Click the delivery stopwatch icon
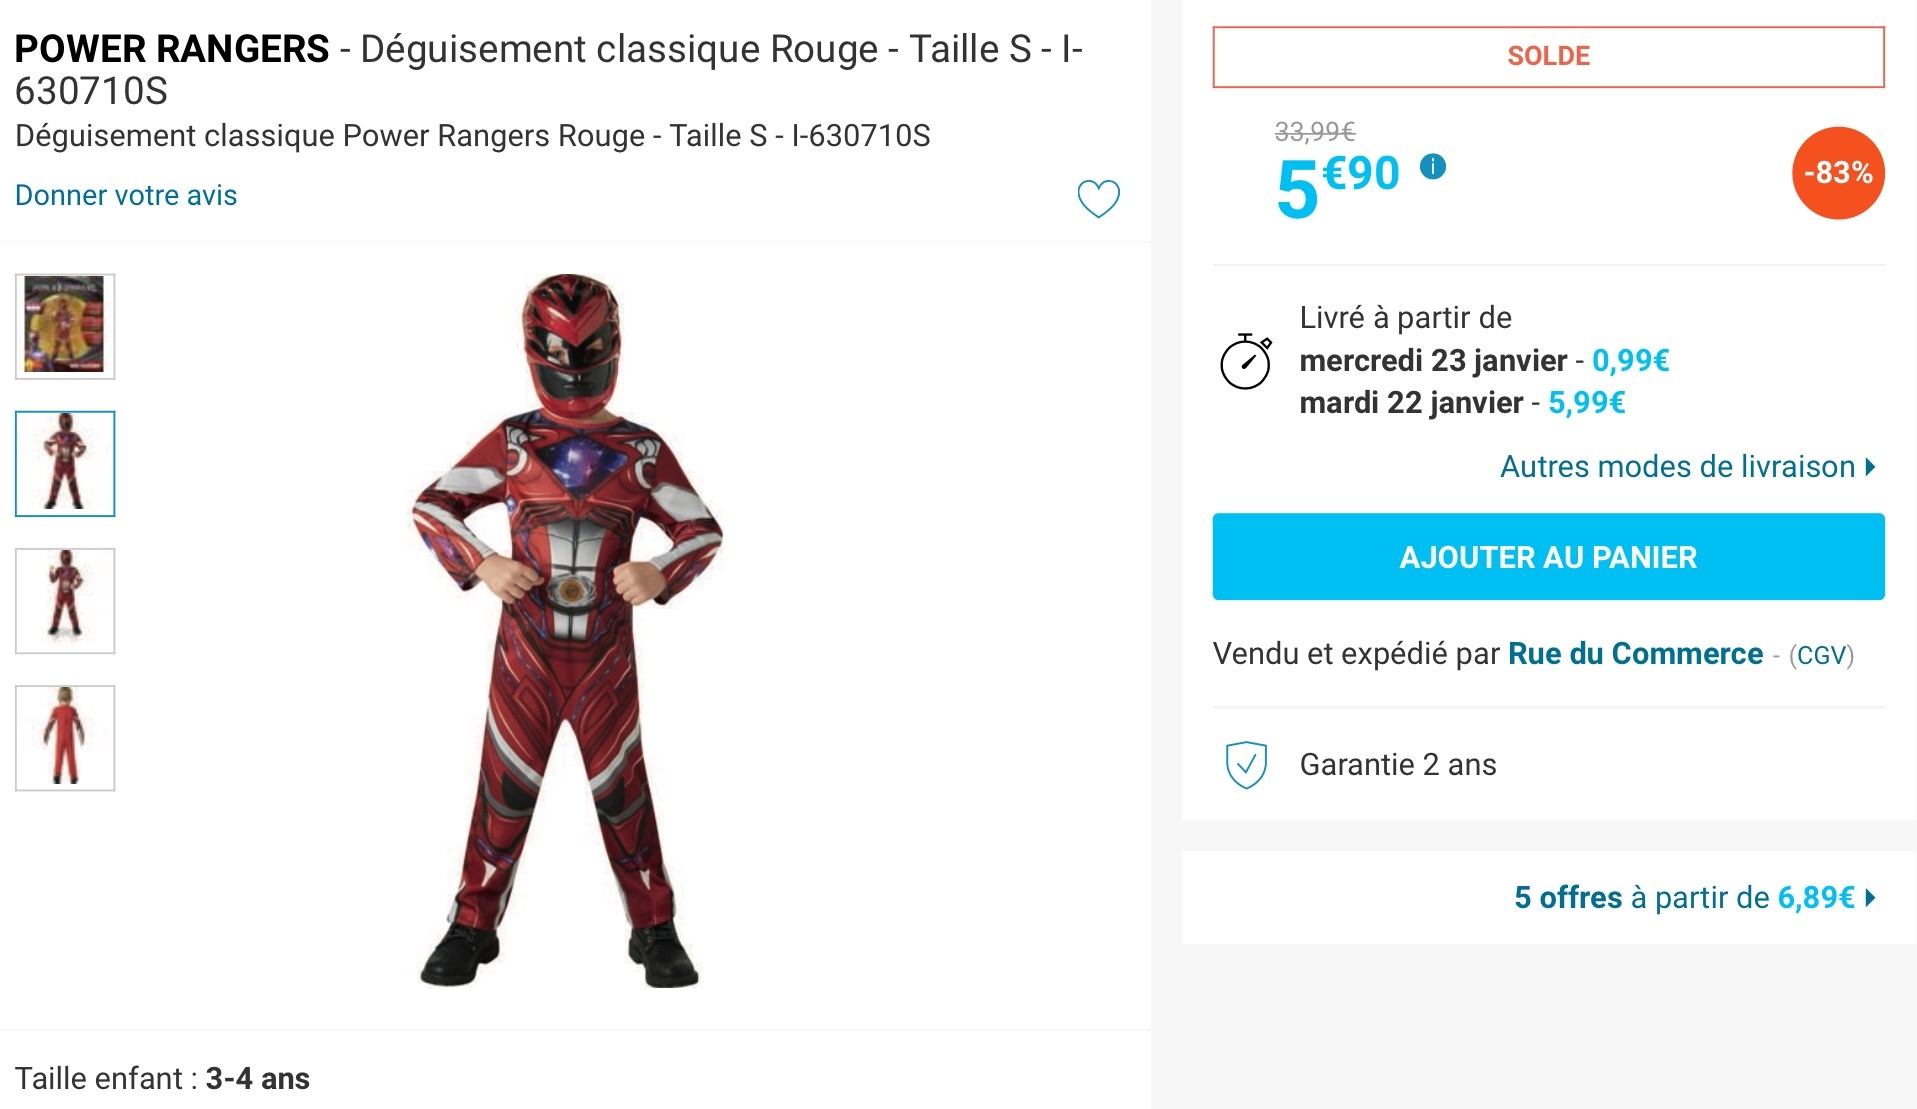This screenshot has height=1109, width=1917. (1245, 361)
